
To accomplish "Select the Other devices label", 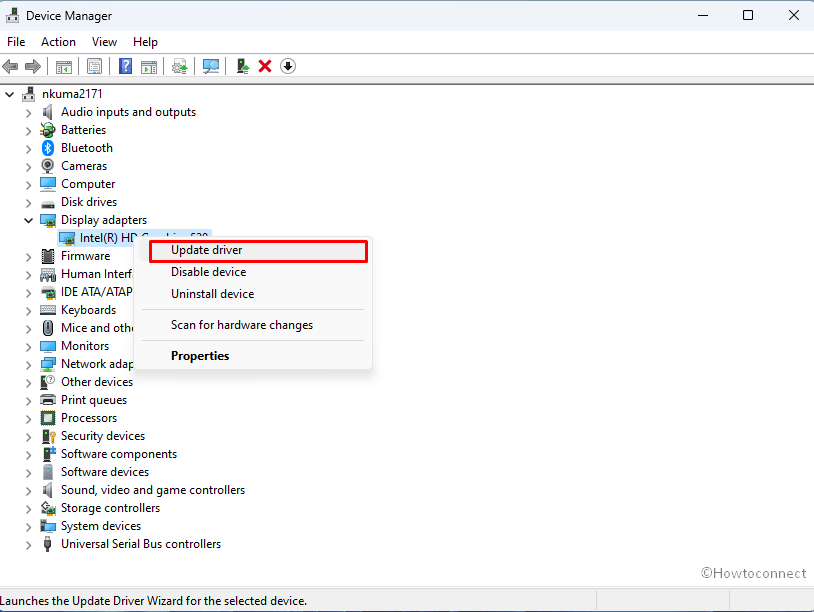I will 97,382.
